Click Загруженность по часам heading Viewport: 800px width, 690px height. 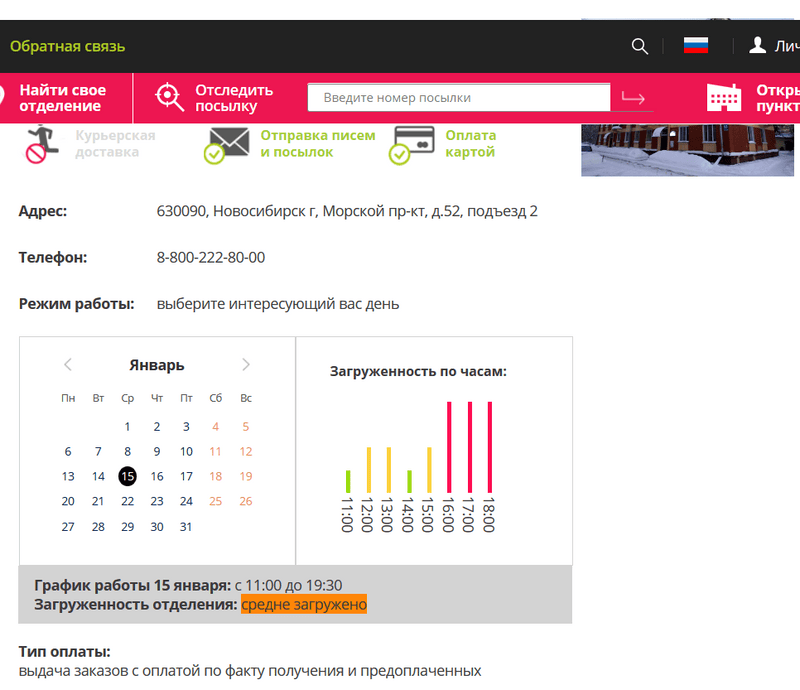tap(418, 372)
